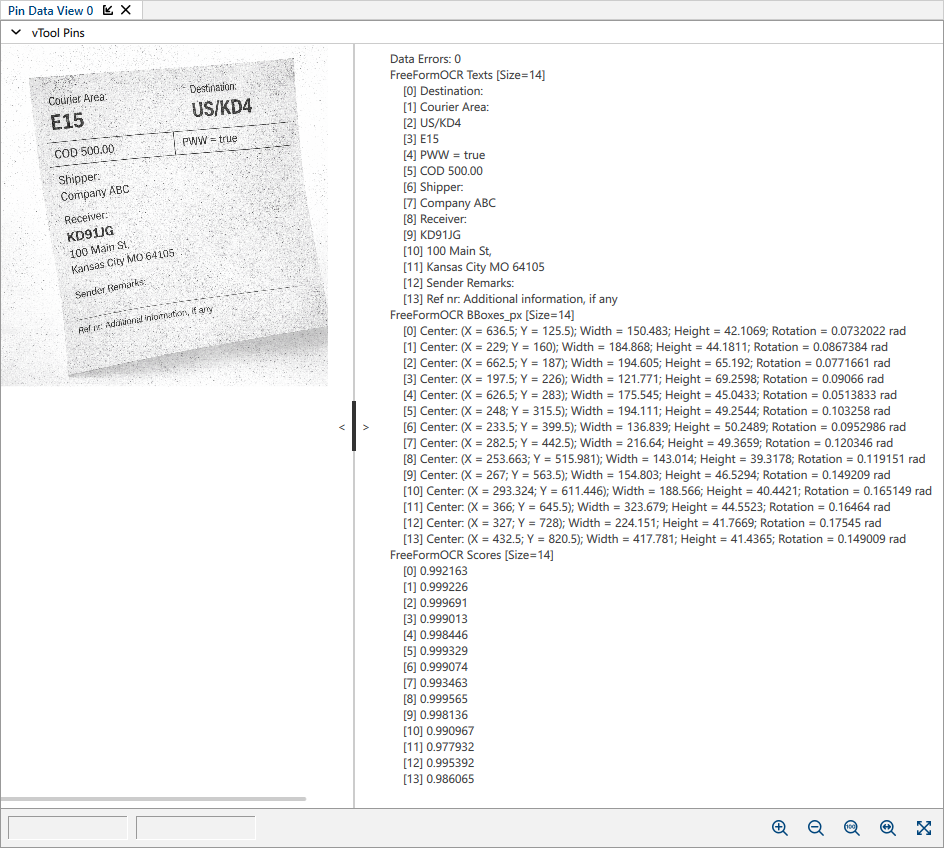Zoom out of the image
The image size is (944, 848).
click(816, 828)
